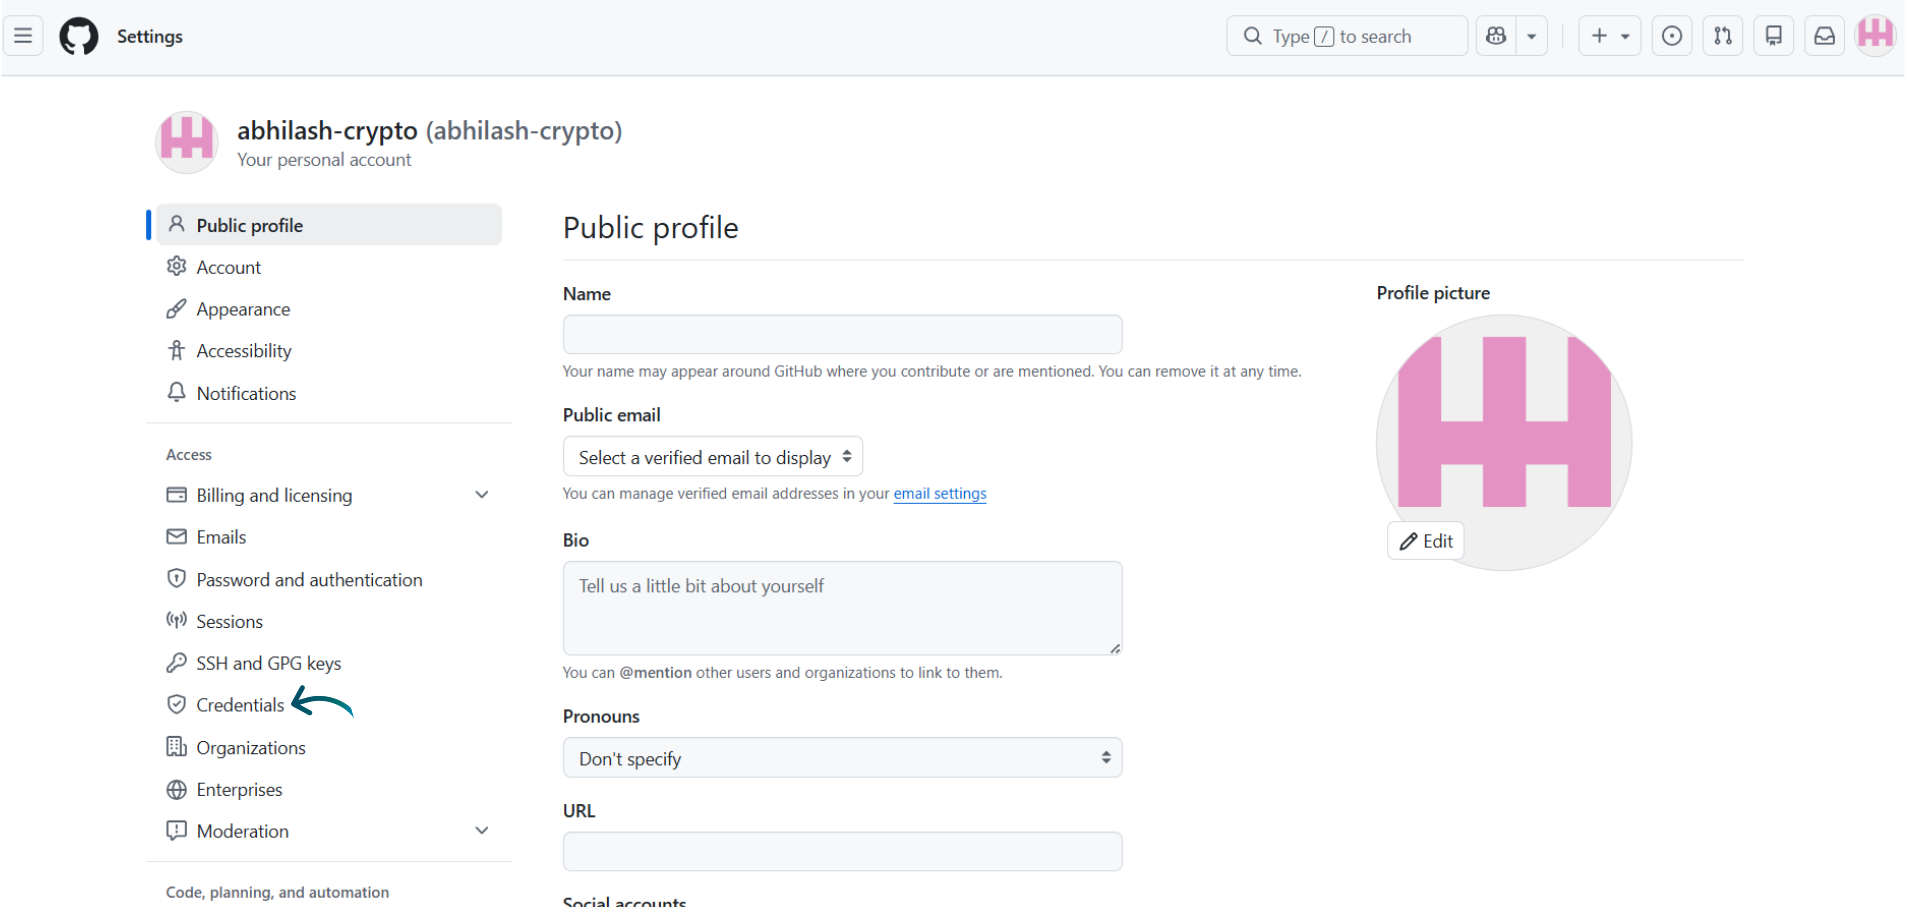Open Notifications settings in sidebar

(246, 393)
